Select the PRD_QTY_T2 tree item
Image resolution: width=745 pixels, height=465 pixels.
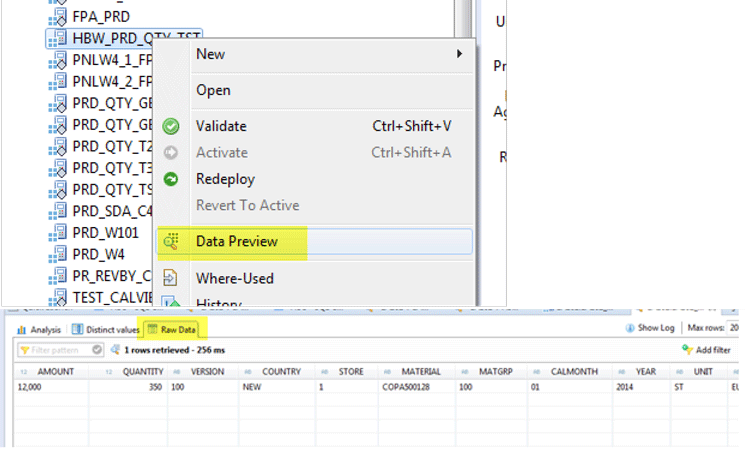point(113,147)
